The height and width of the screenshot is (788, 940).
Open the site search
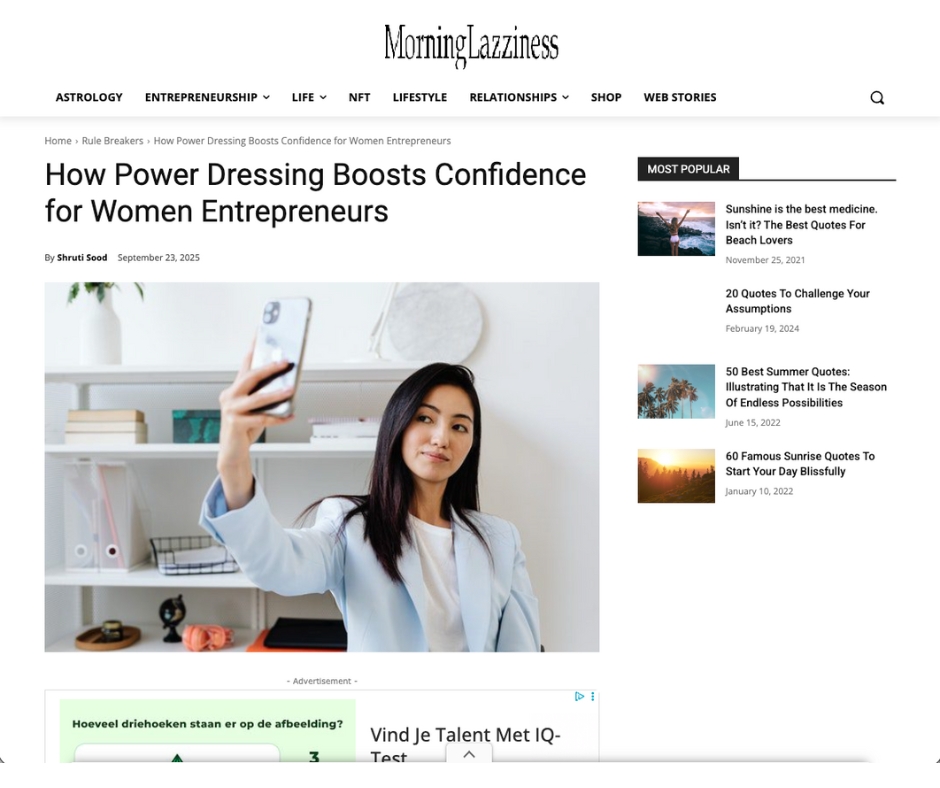[x=877, y=97]
